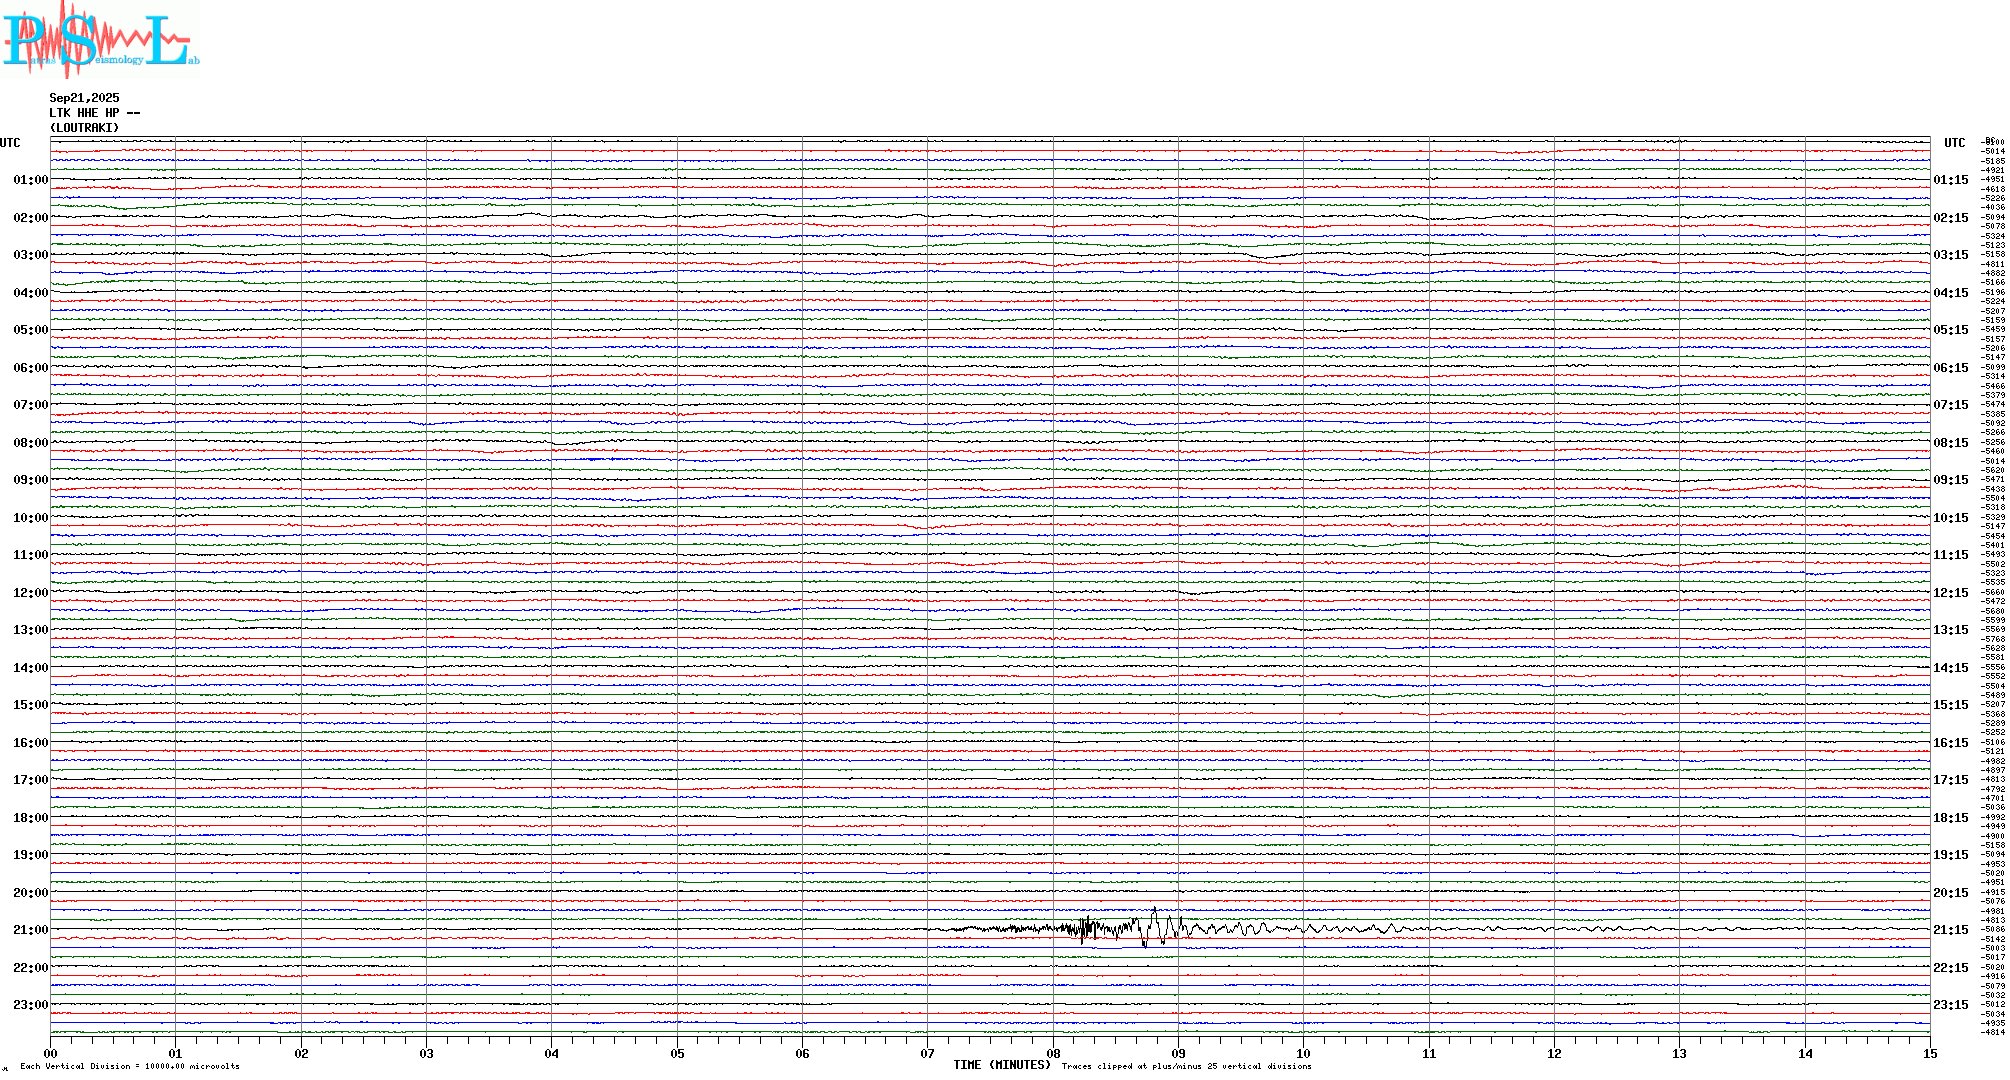The height and width of the screenshot is (1080, 2010).
Task: Click the 23:00 hour label on the left
Action: coord(31,1005)
